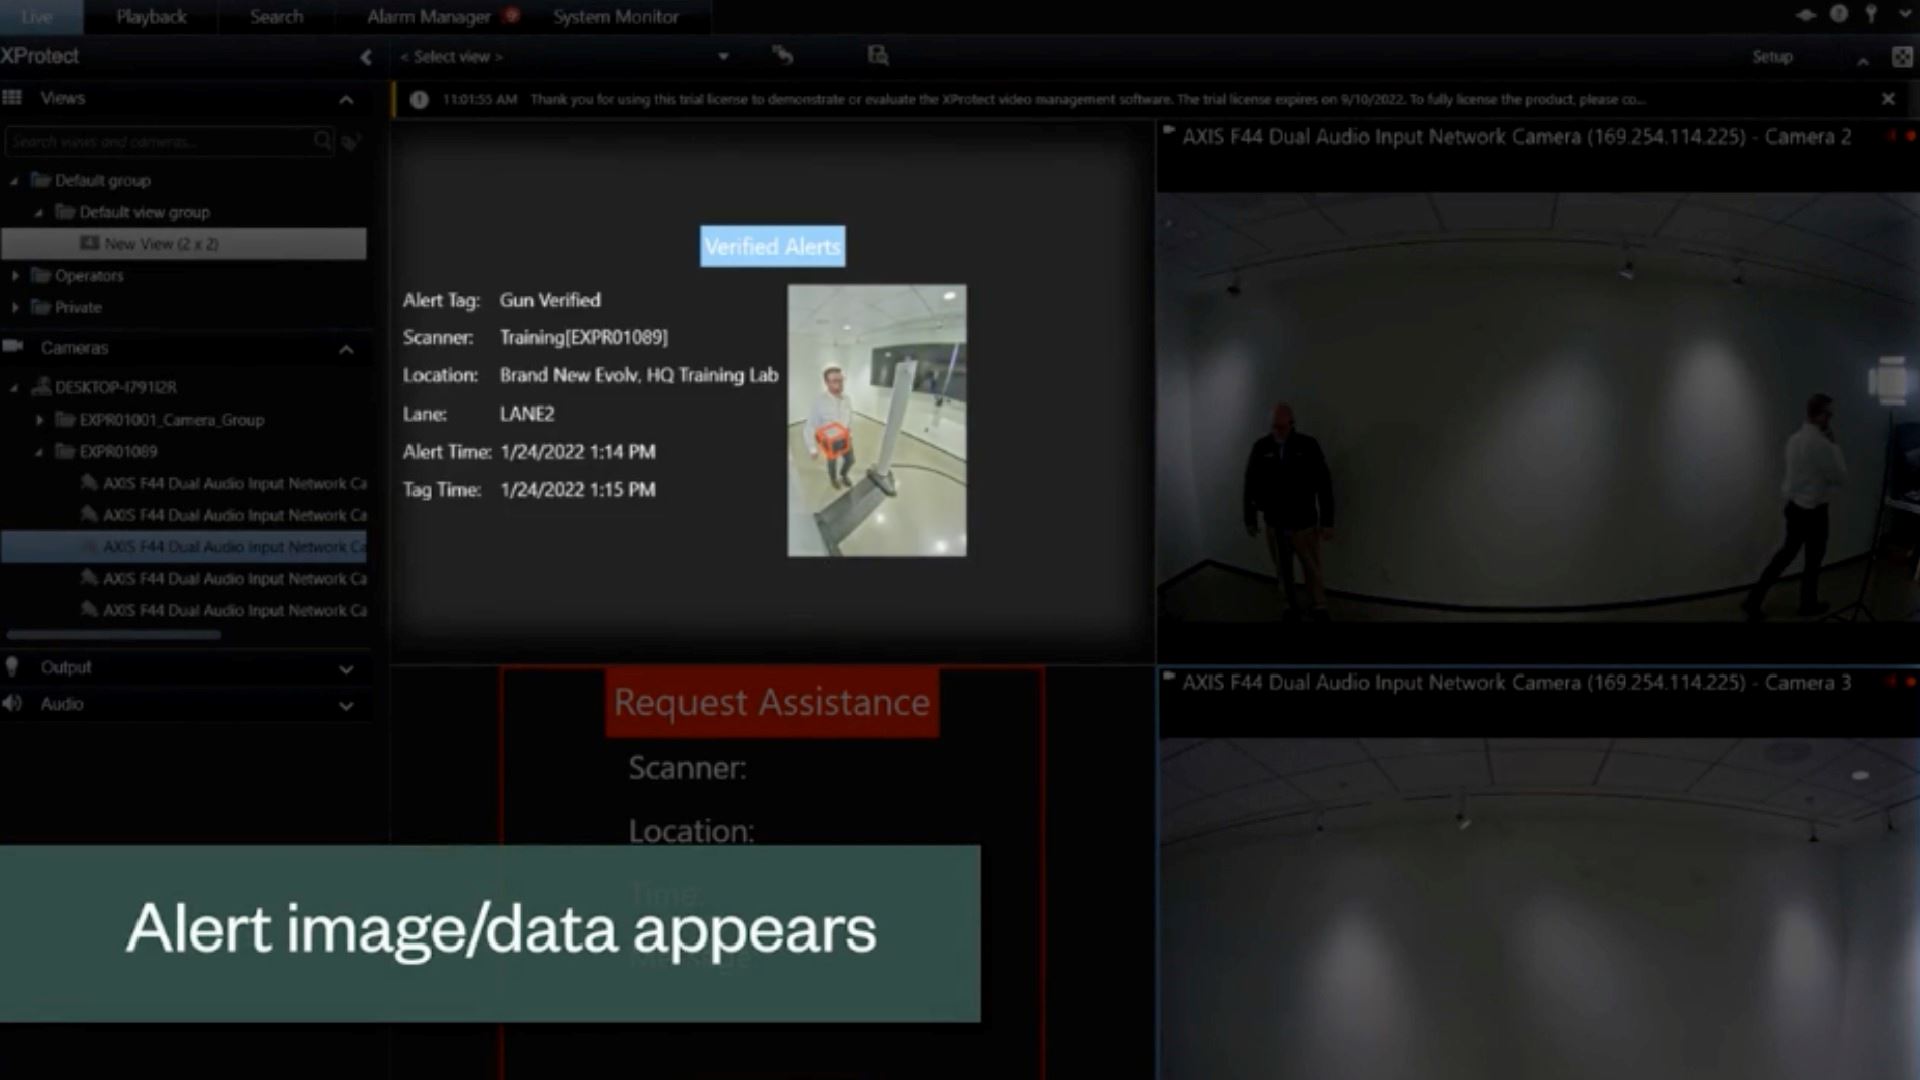This screenshot has height=1080, width=1920.
Task: Click the Output lightbulb icon
Action: tap(12, 666)
